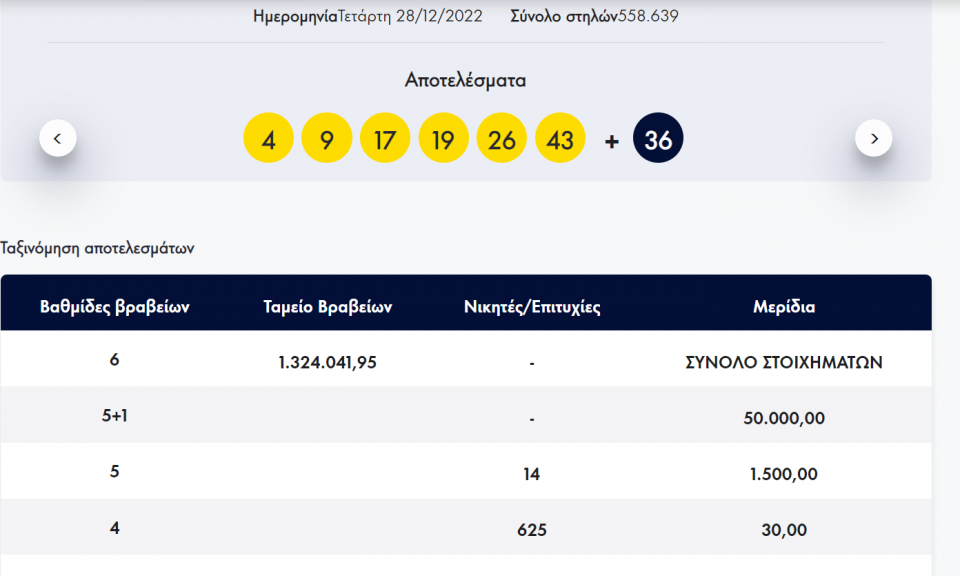Screen dimensions: 960x576
Task: Click the next draw arrow button
Action: tap(874, 138)
